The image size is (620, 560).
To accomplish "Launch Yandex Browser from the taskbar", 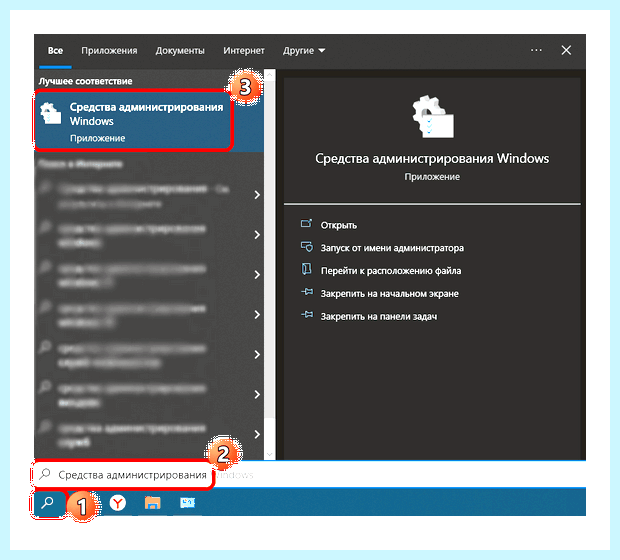I will tap(117, 503).
